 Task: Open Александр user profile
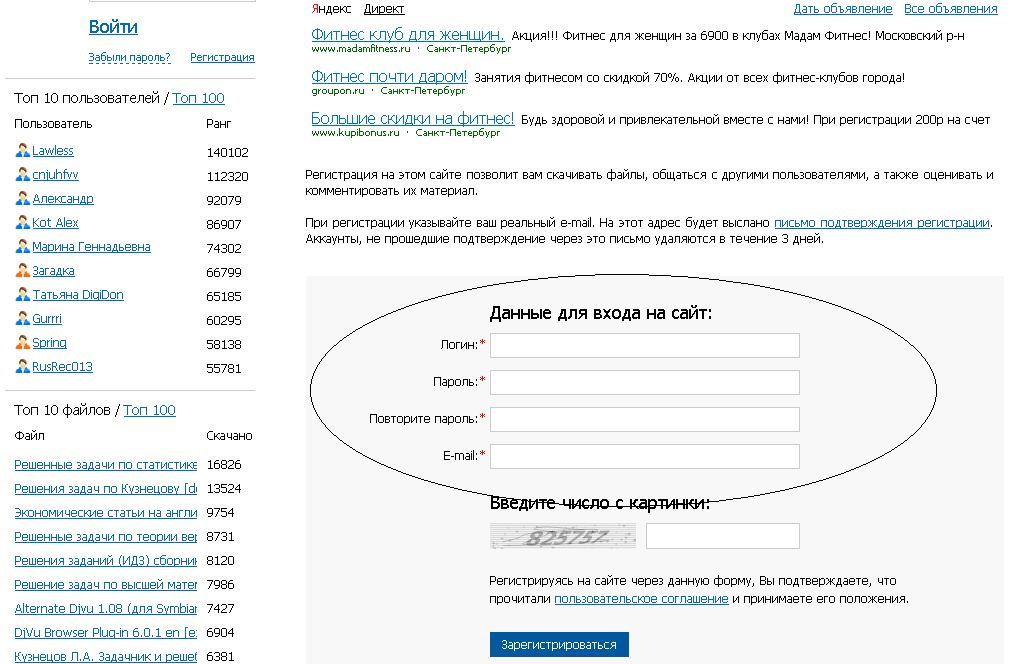pyautogui.click(x=63, y=198)
